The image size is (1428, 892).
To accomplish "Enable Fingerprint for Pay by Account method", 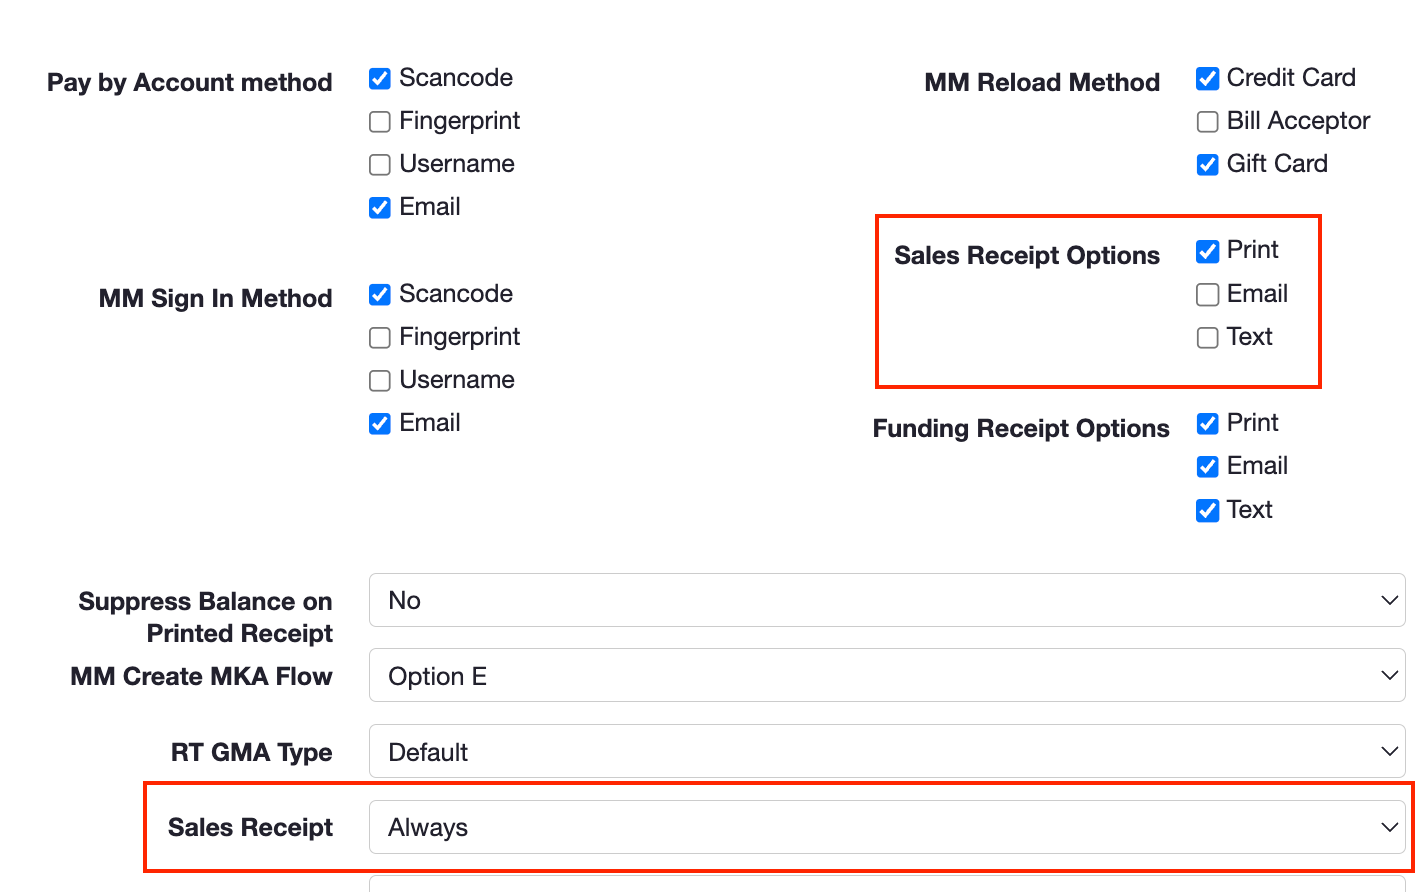I will point(380,122).
